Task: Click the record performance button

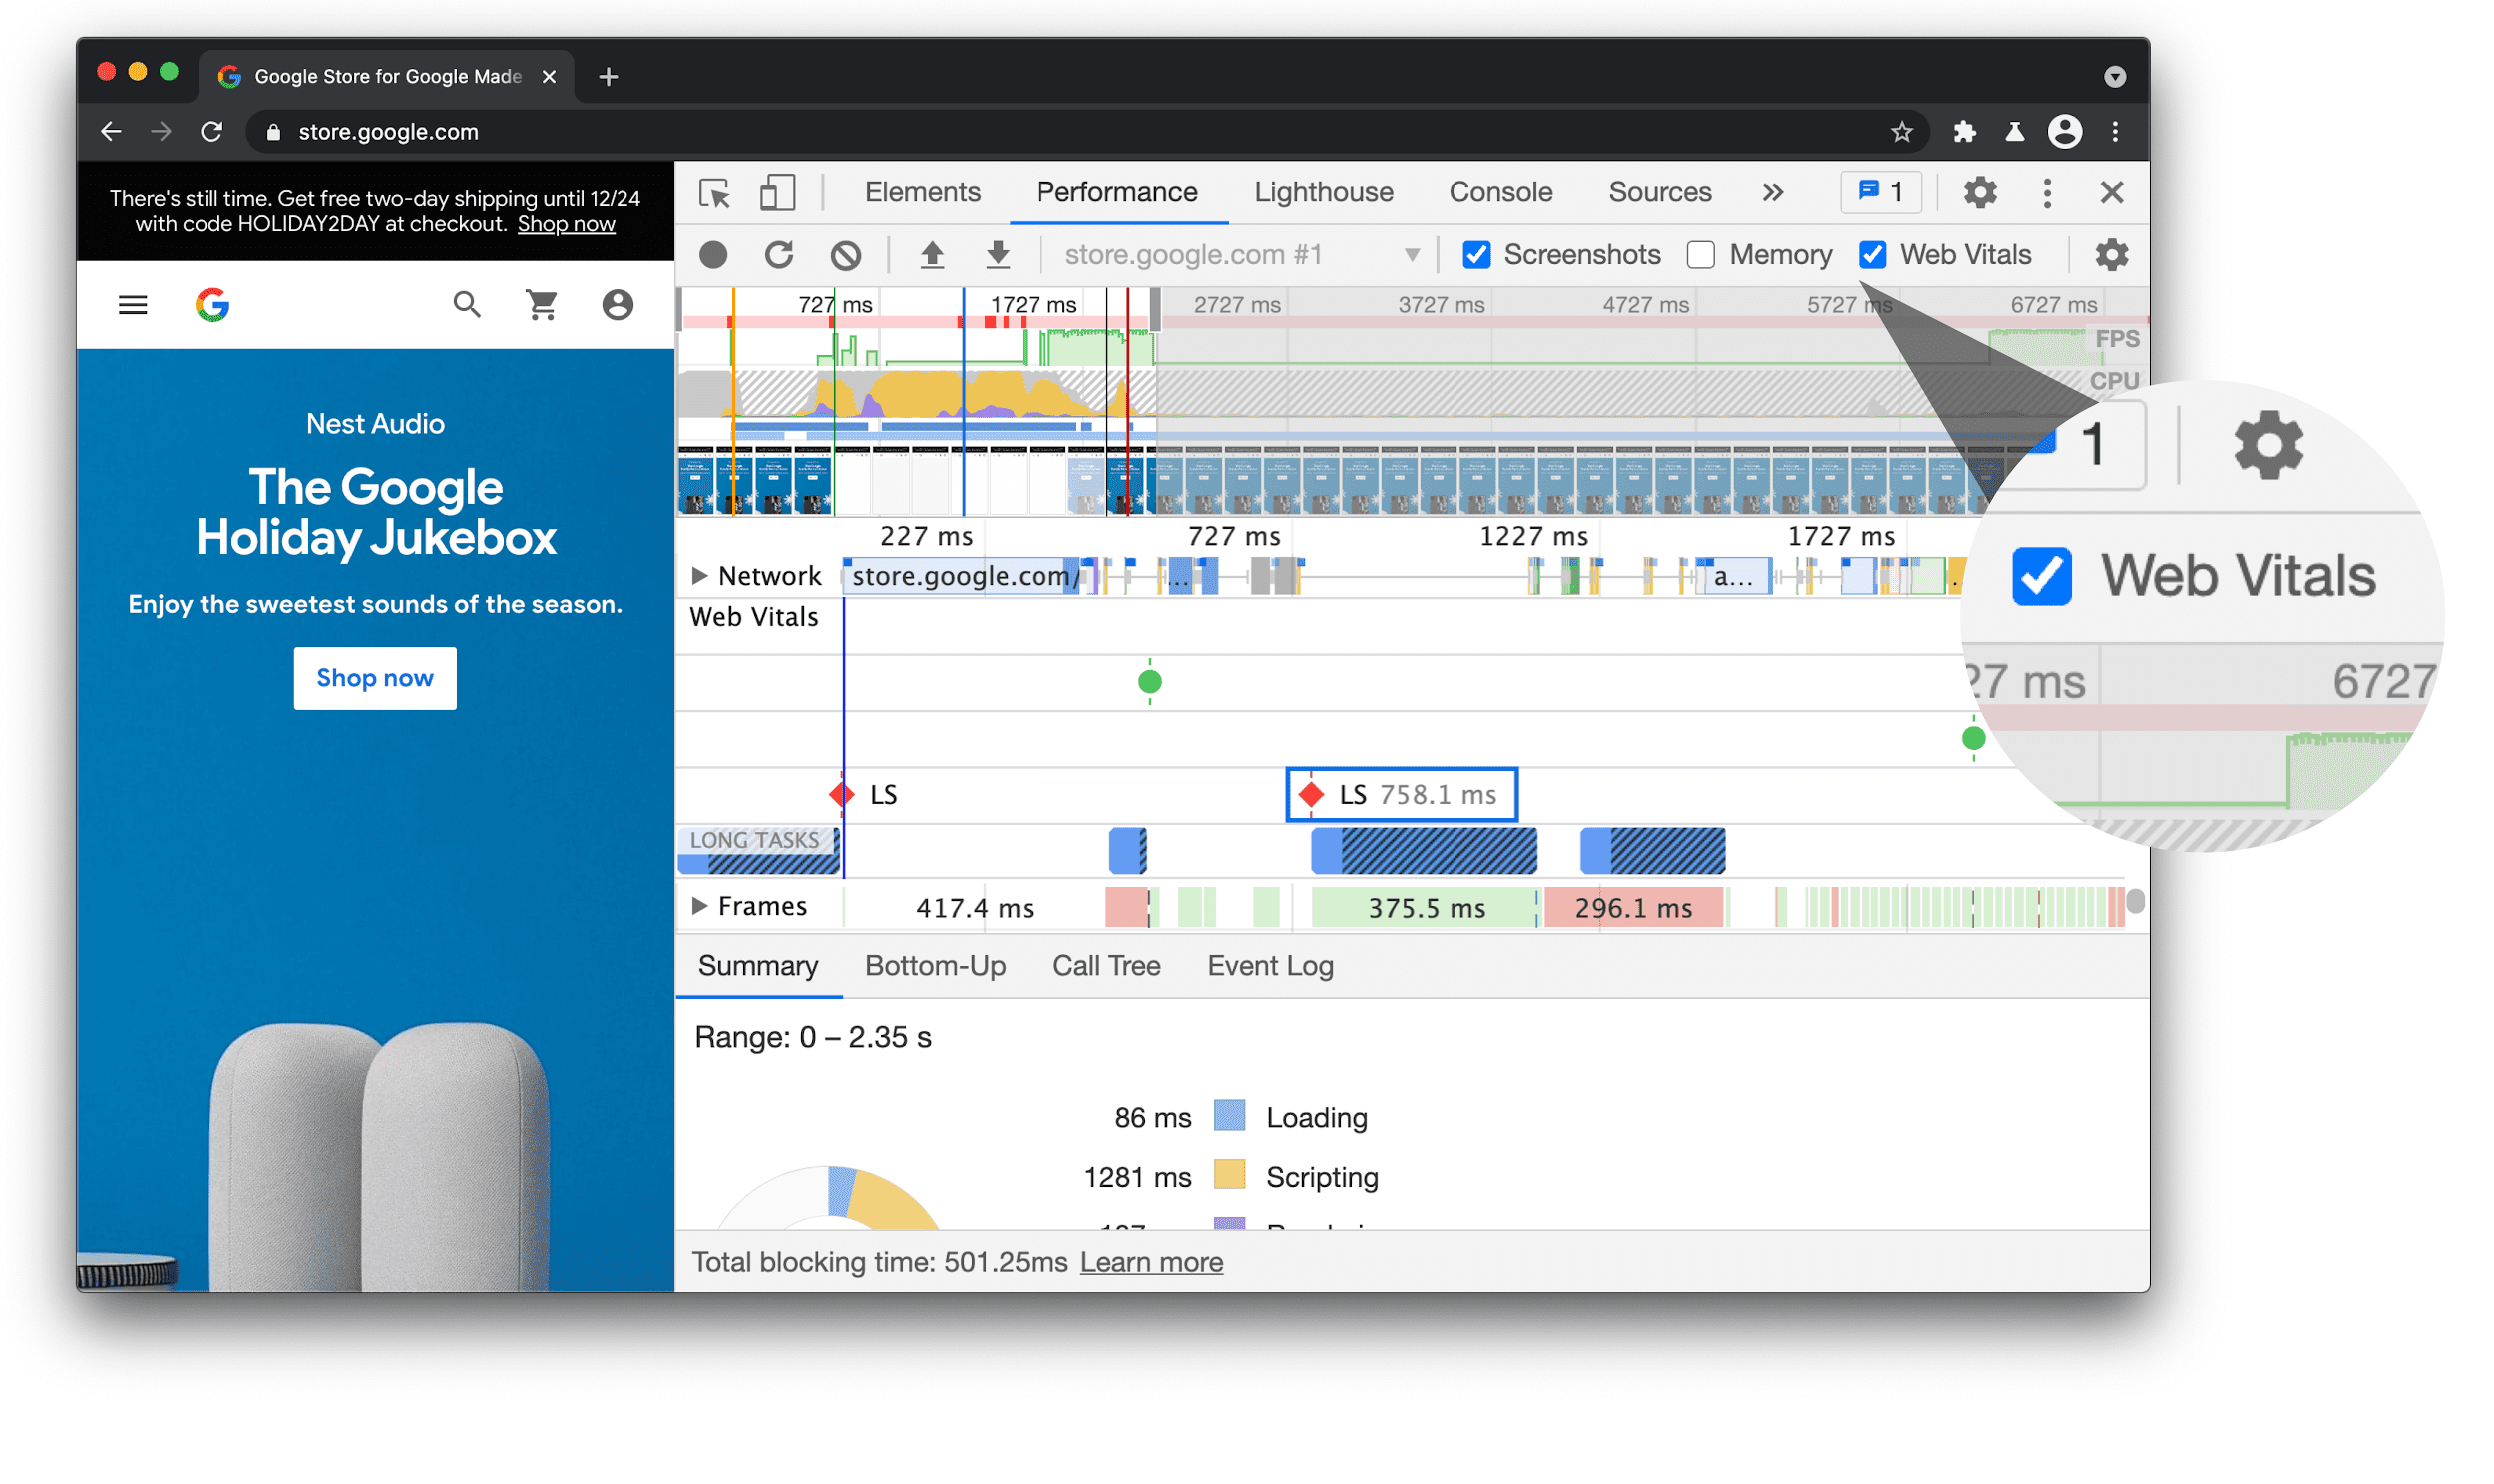Action: (715, 254)
